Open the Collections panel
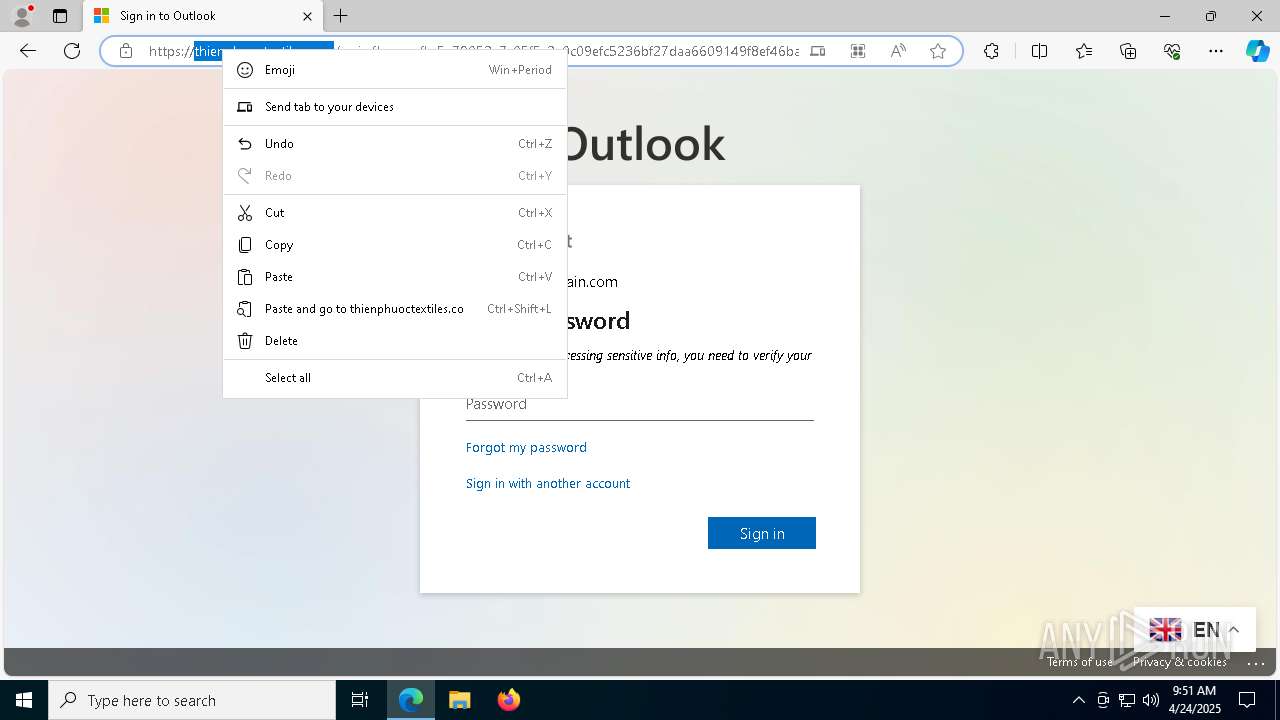Image resolution: width=1280 pixels, height=720 pixels. 1128,51
